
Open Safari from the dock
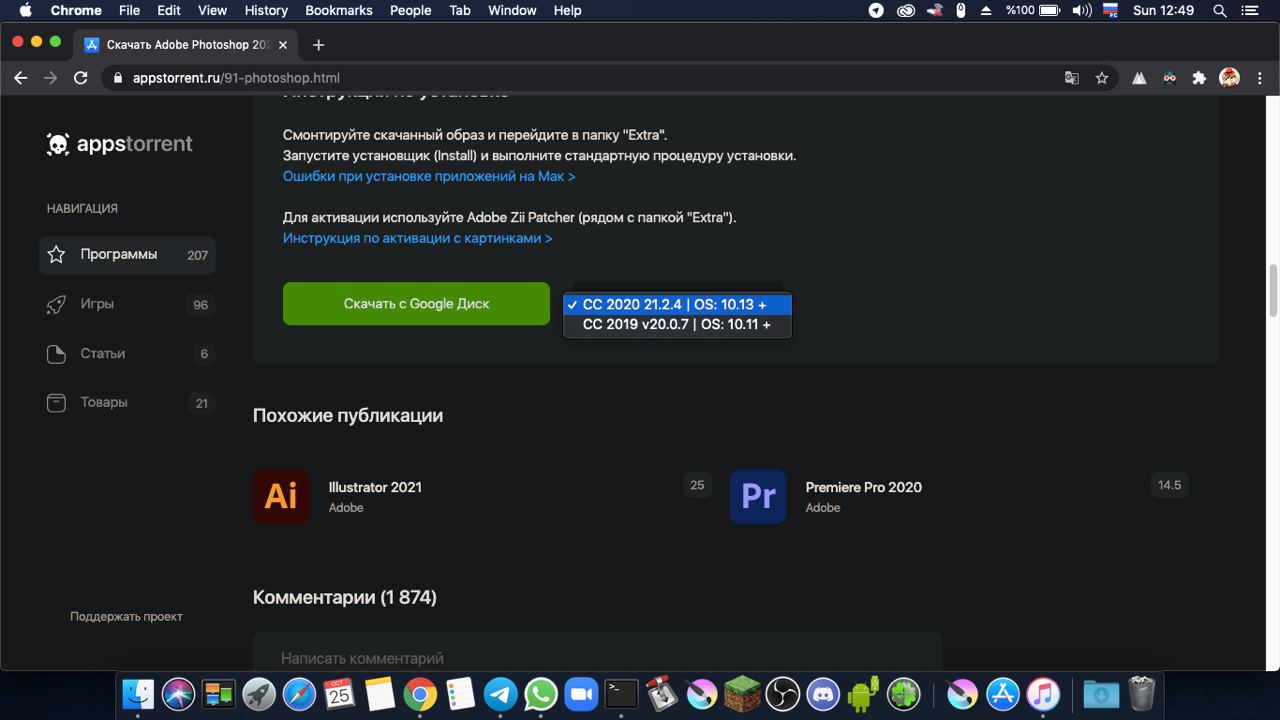point(299,694)
